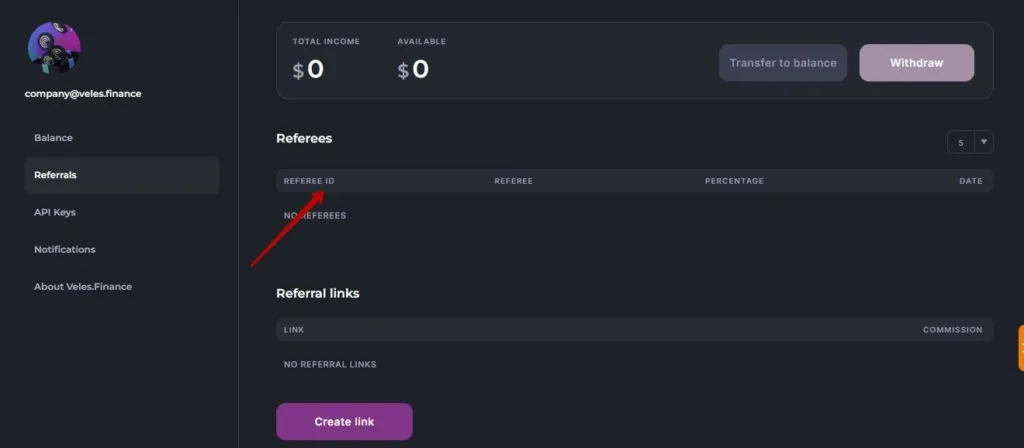
Task: Expand the page size dropdown arrow
Action: point(984,142)
